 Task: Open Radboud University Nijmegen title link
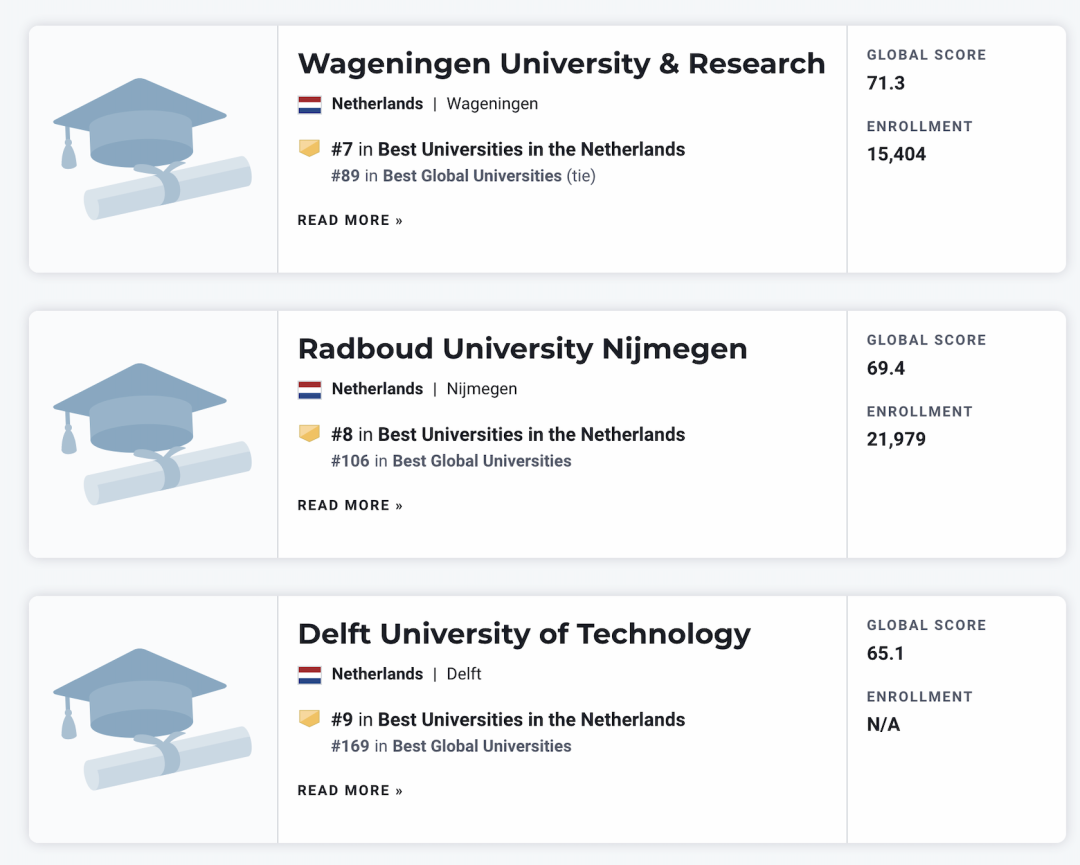(x=522, y=349)
